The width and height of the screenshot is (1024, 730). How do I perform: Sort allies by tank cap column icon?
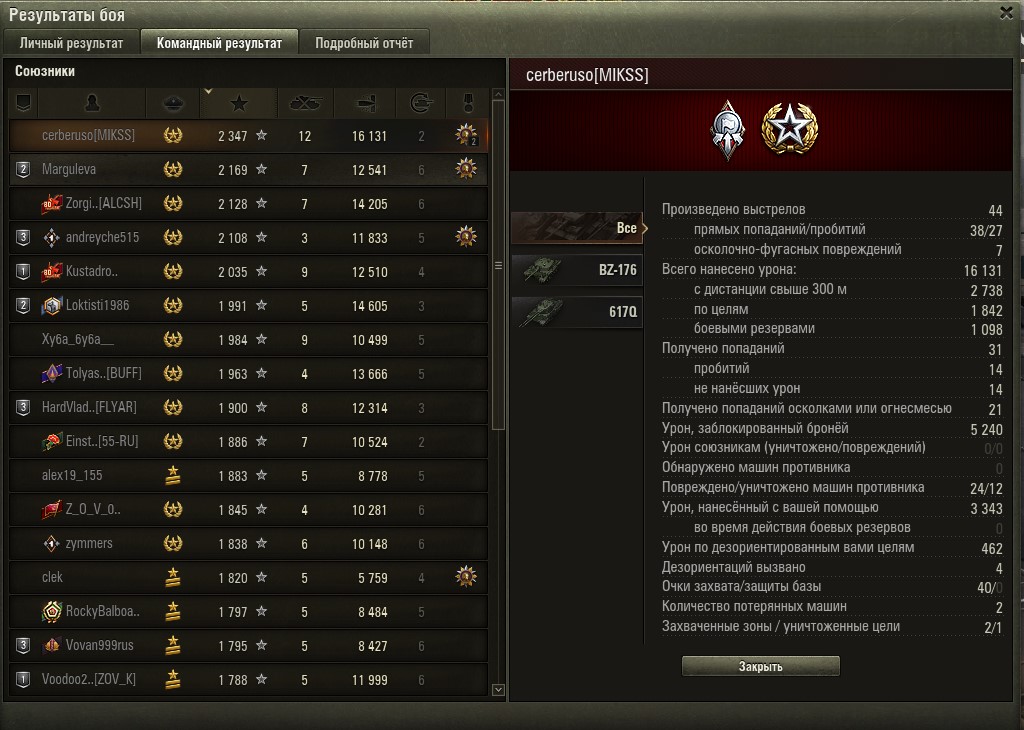173,103
